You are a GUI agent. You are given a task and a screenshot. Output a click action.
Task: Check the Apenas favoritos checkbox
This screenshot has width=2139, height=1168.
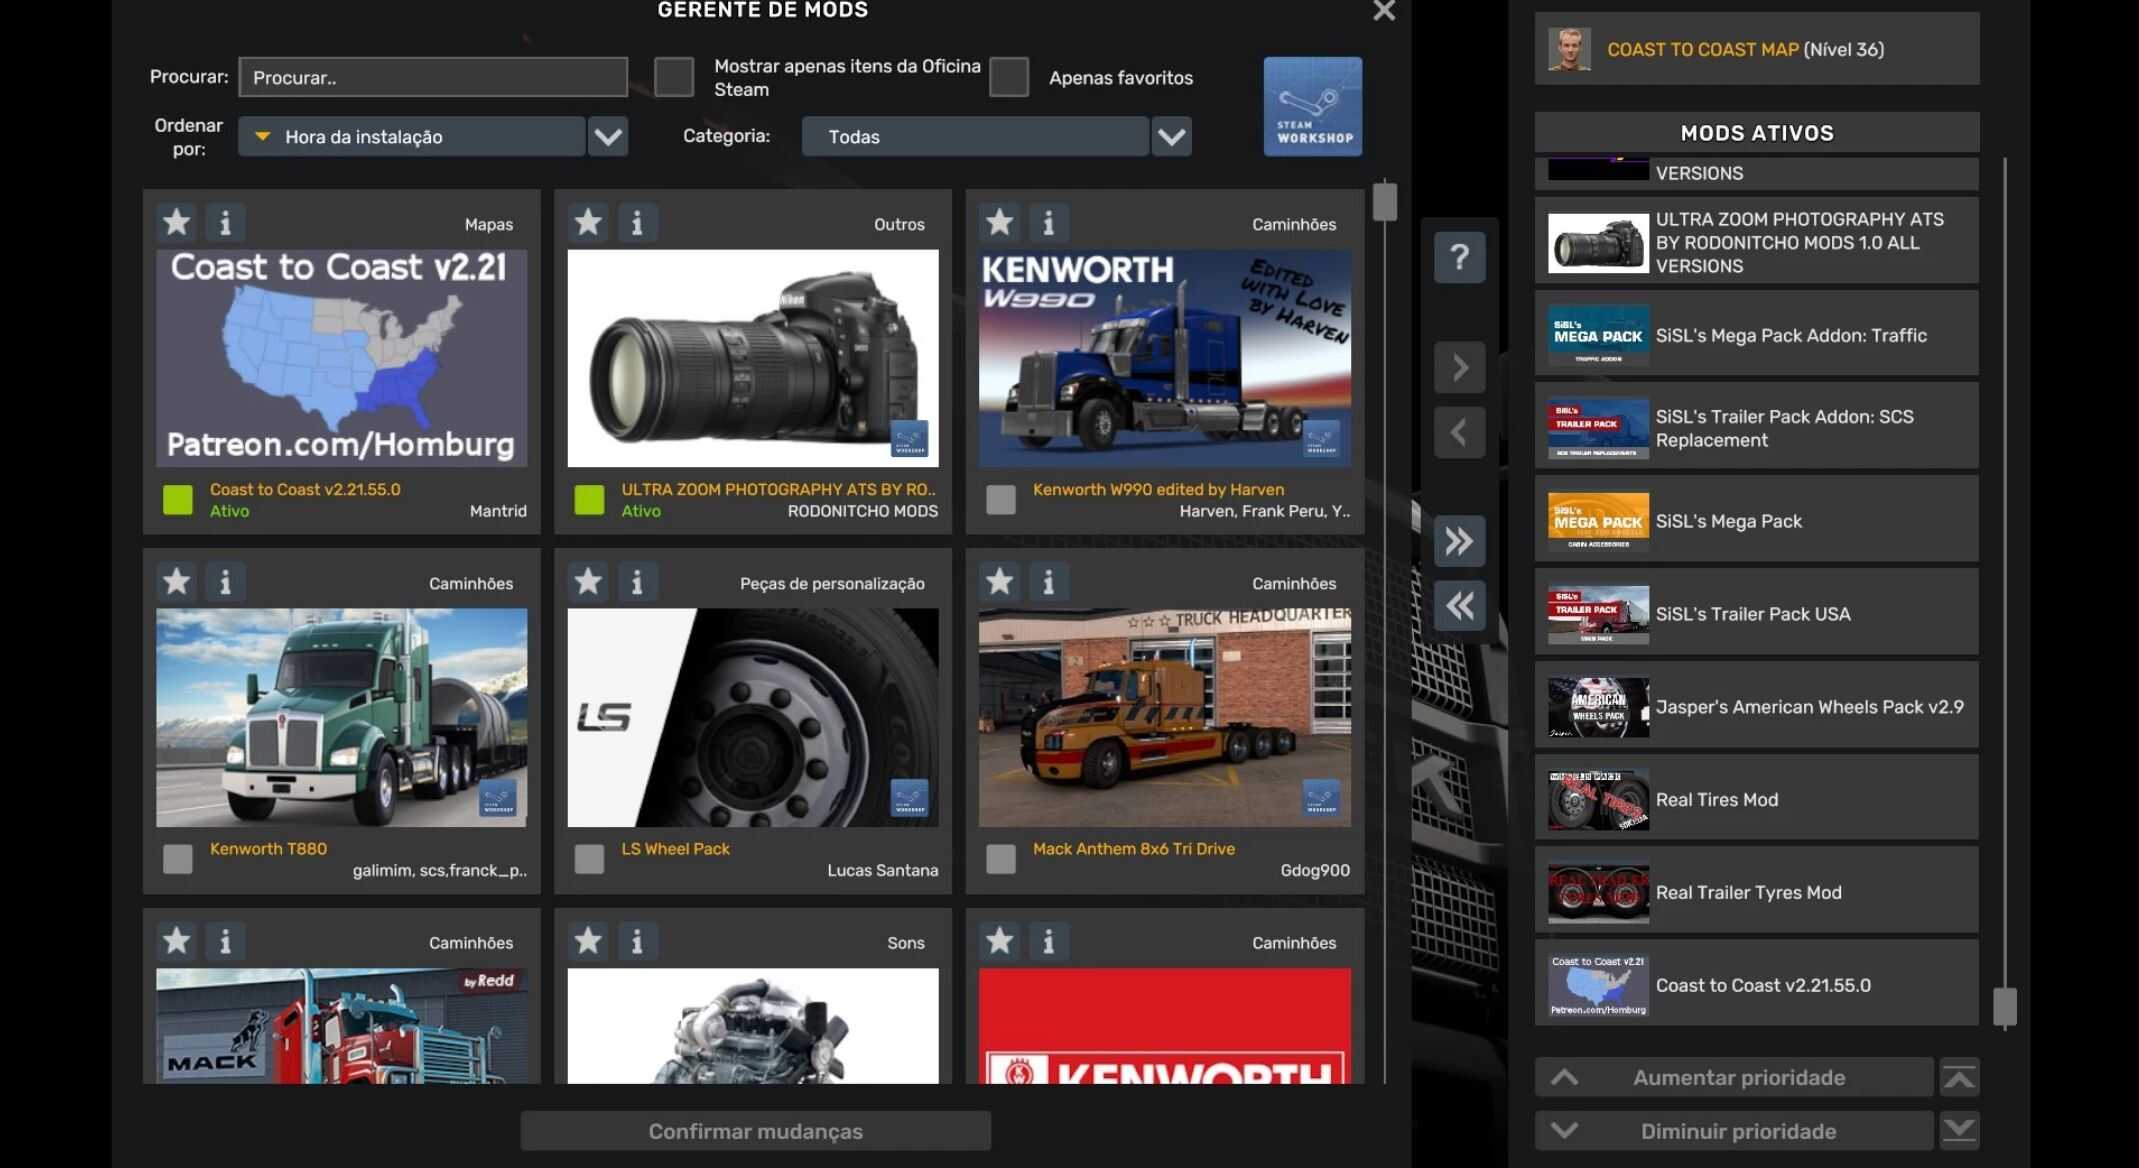[1008, 77]
